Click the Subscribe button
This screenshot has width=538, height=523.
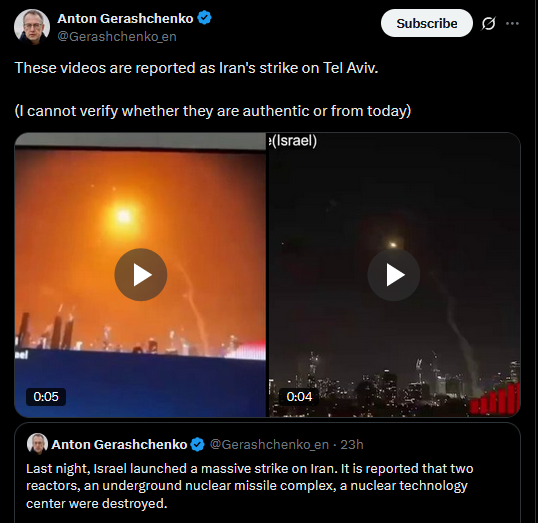426,23
